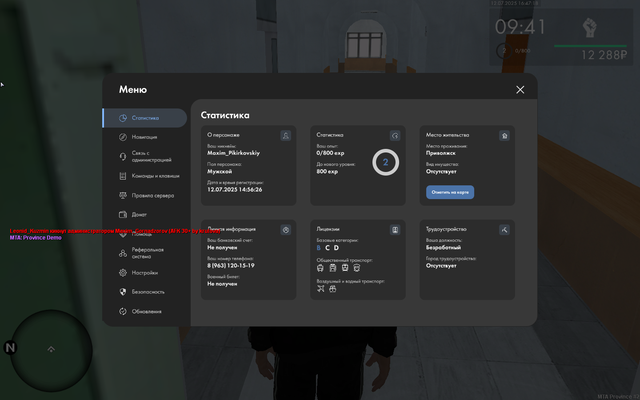The height and width of the screenshot is (400, 640).
Task: Click the Мужской gender value
Action: click(220, 171)
